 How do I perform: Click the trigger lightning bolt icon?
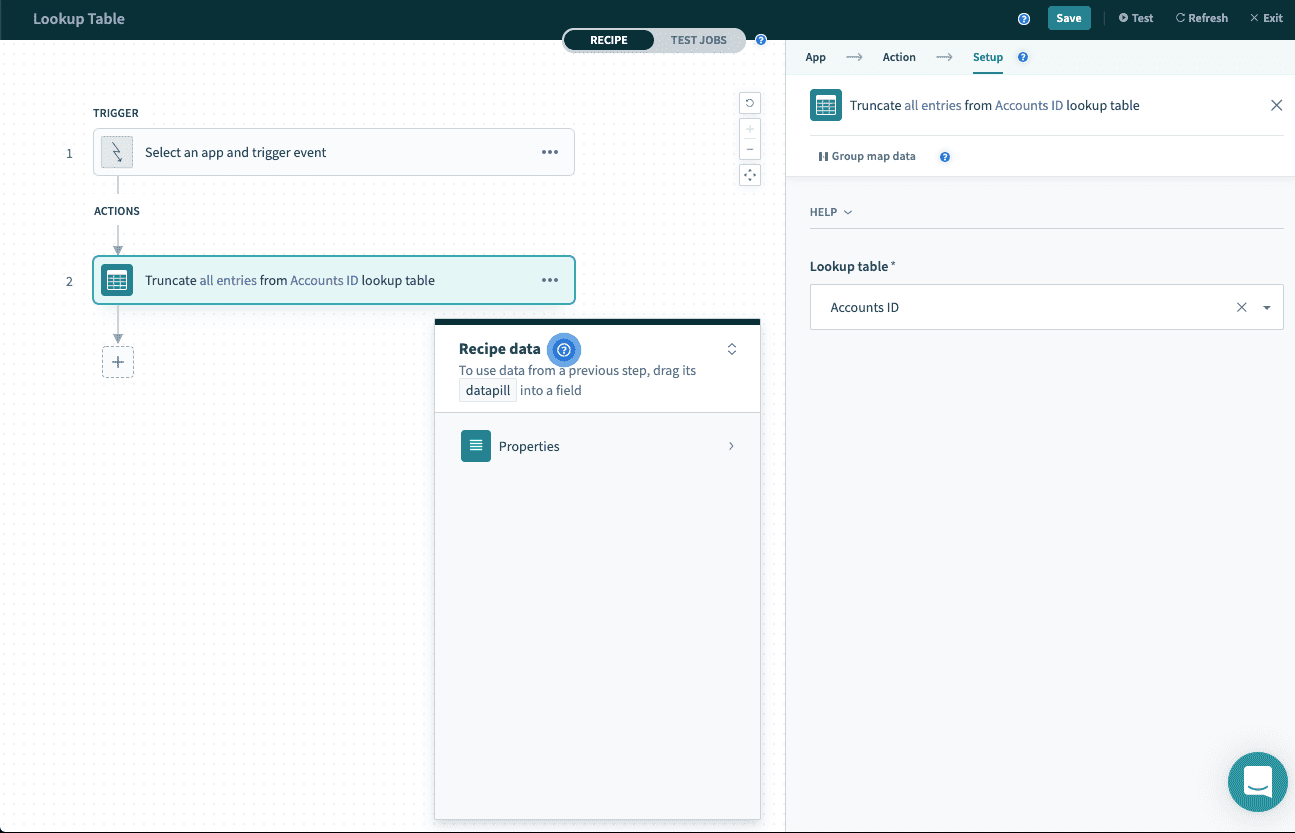tap(117, 152)
